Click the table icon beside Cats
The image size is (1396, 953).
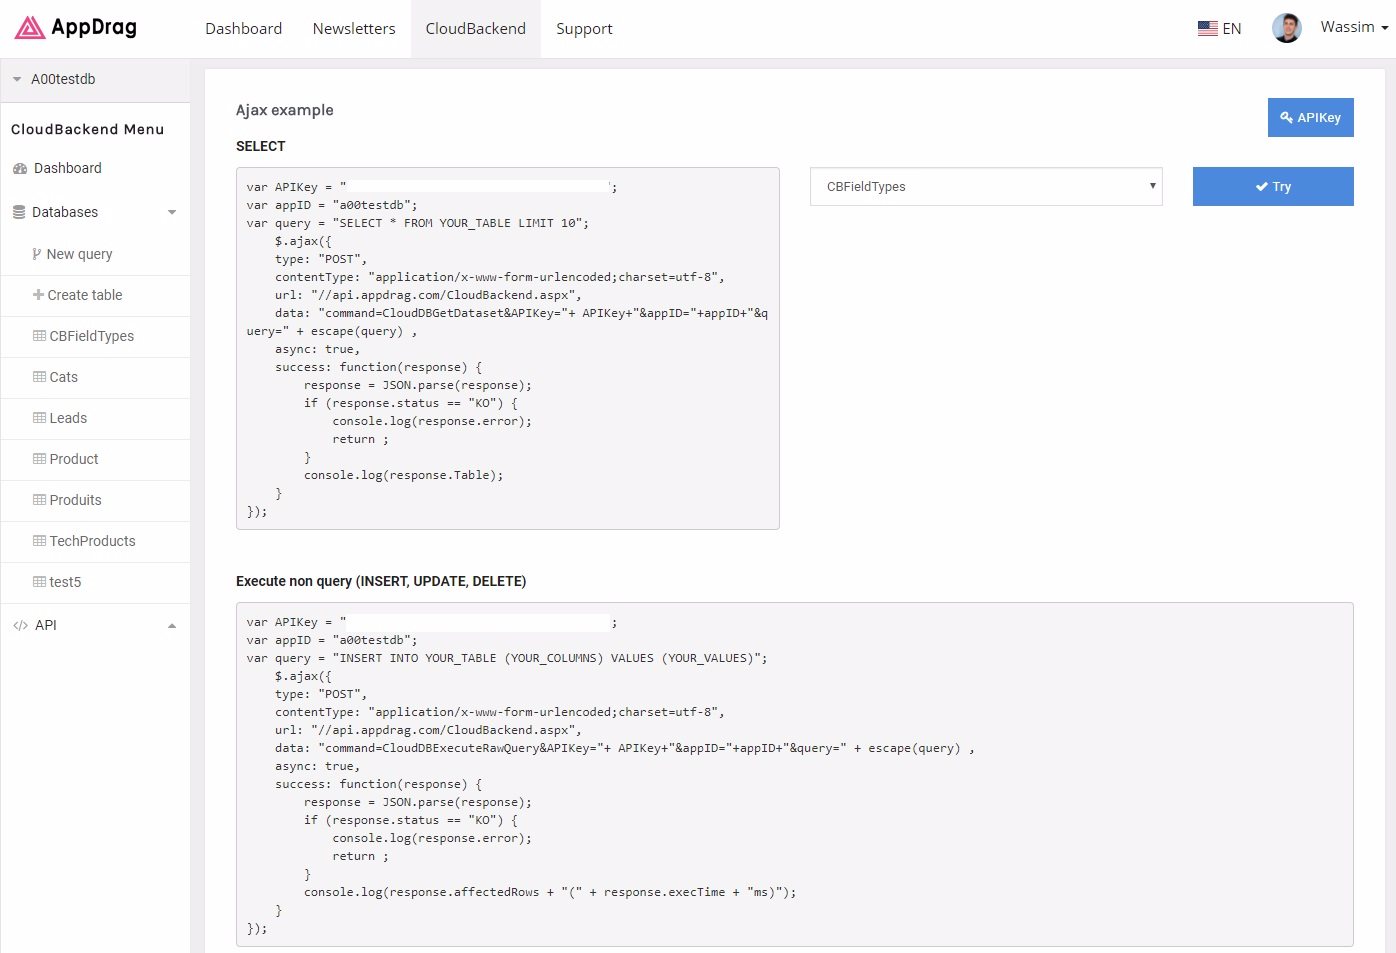[39, 377]
